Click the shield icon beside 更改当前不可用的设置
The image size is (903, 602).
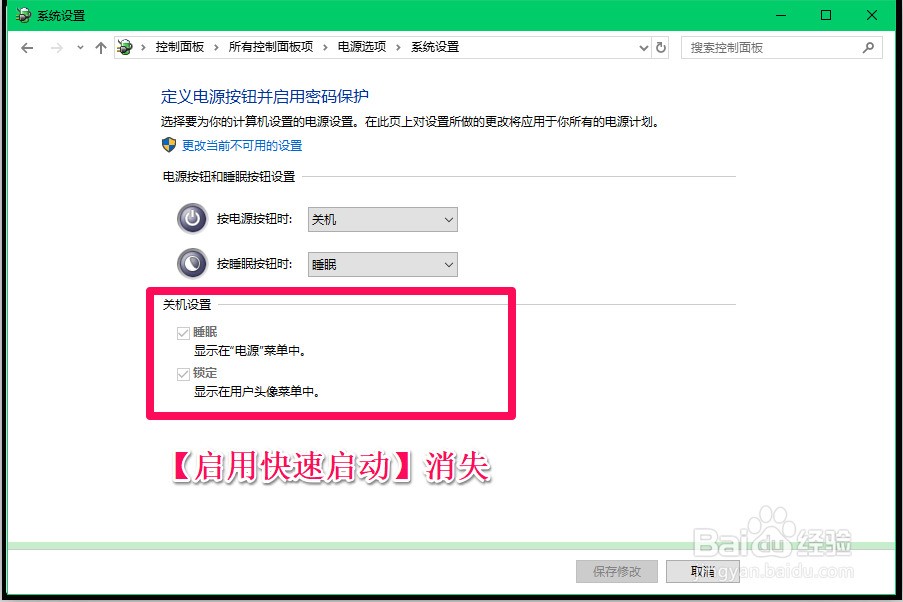click(x=169, y=145)
